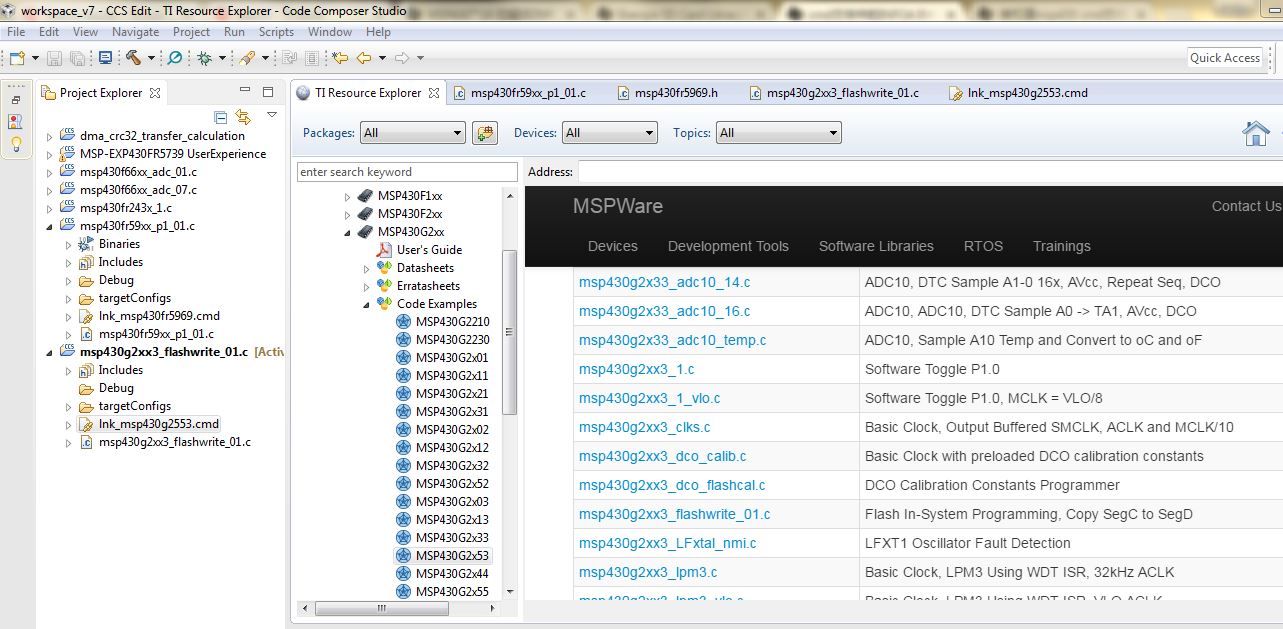Screen dimensions: 1283x629
Task: Click Software Libraries in MSPWare nav
Action: [x=876, y=246]
